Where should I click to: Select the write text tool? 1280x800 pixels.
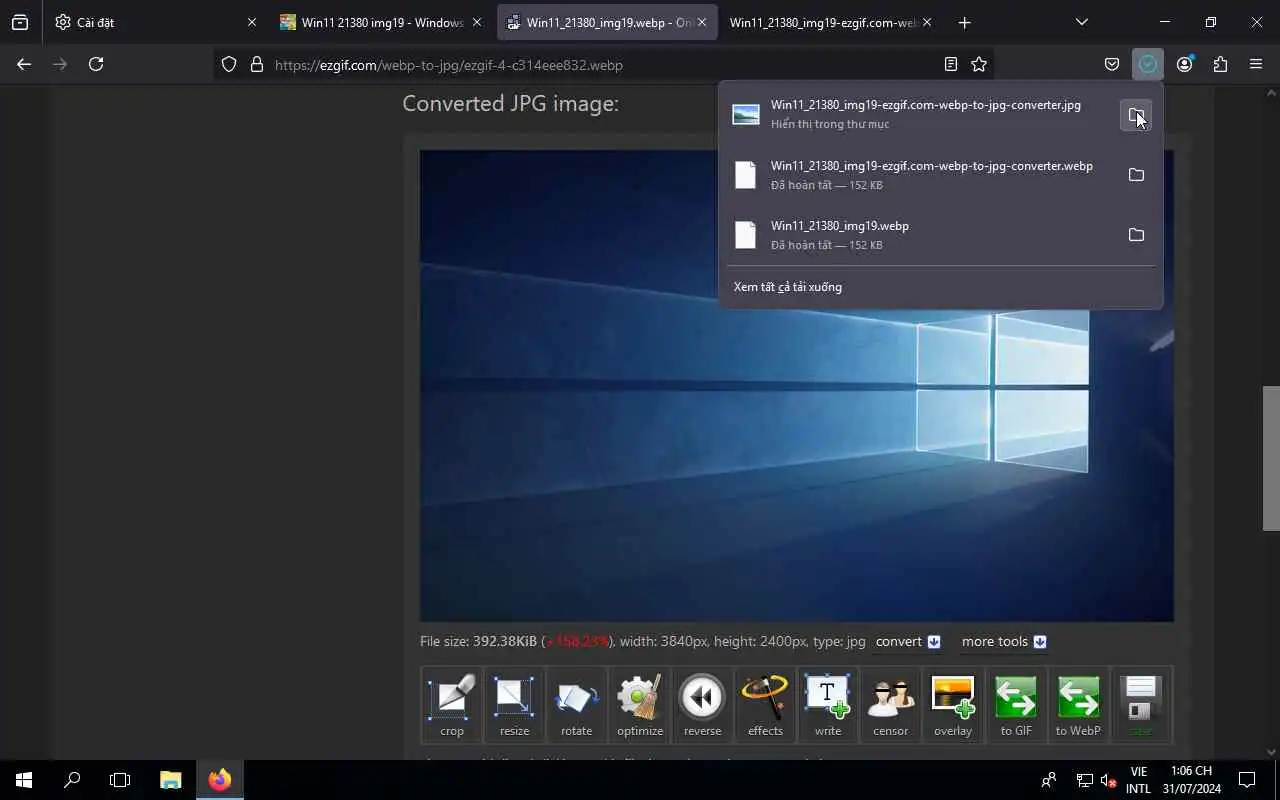[x=828, y=705]
